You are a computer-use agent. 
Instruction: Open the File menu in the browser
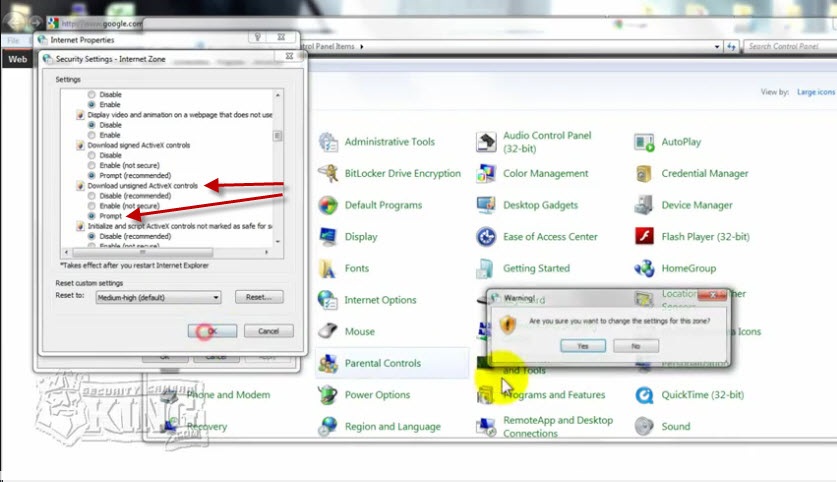(x=13, y=41)
